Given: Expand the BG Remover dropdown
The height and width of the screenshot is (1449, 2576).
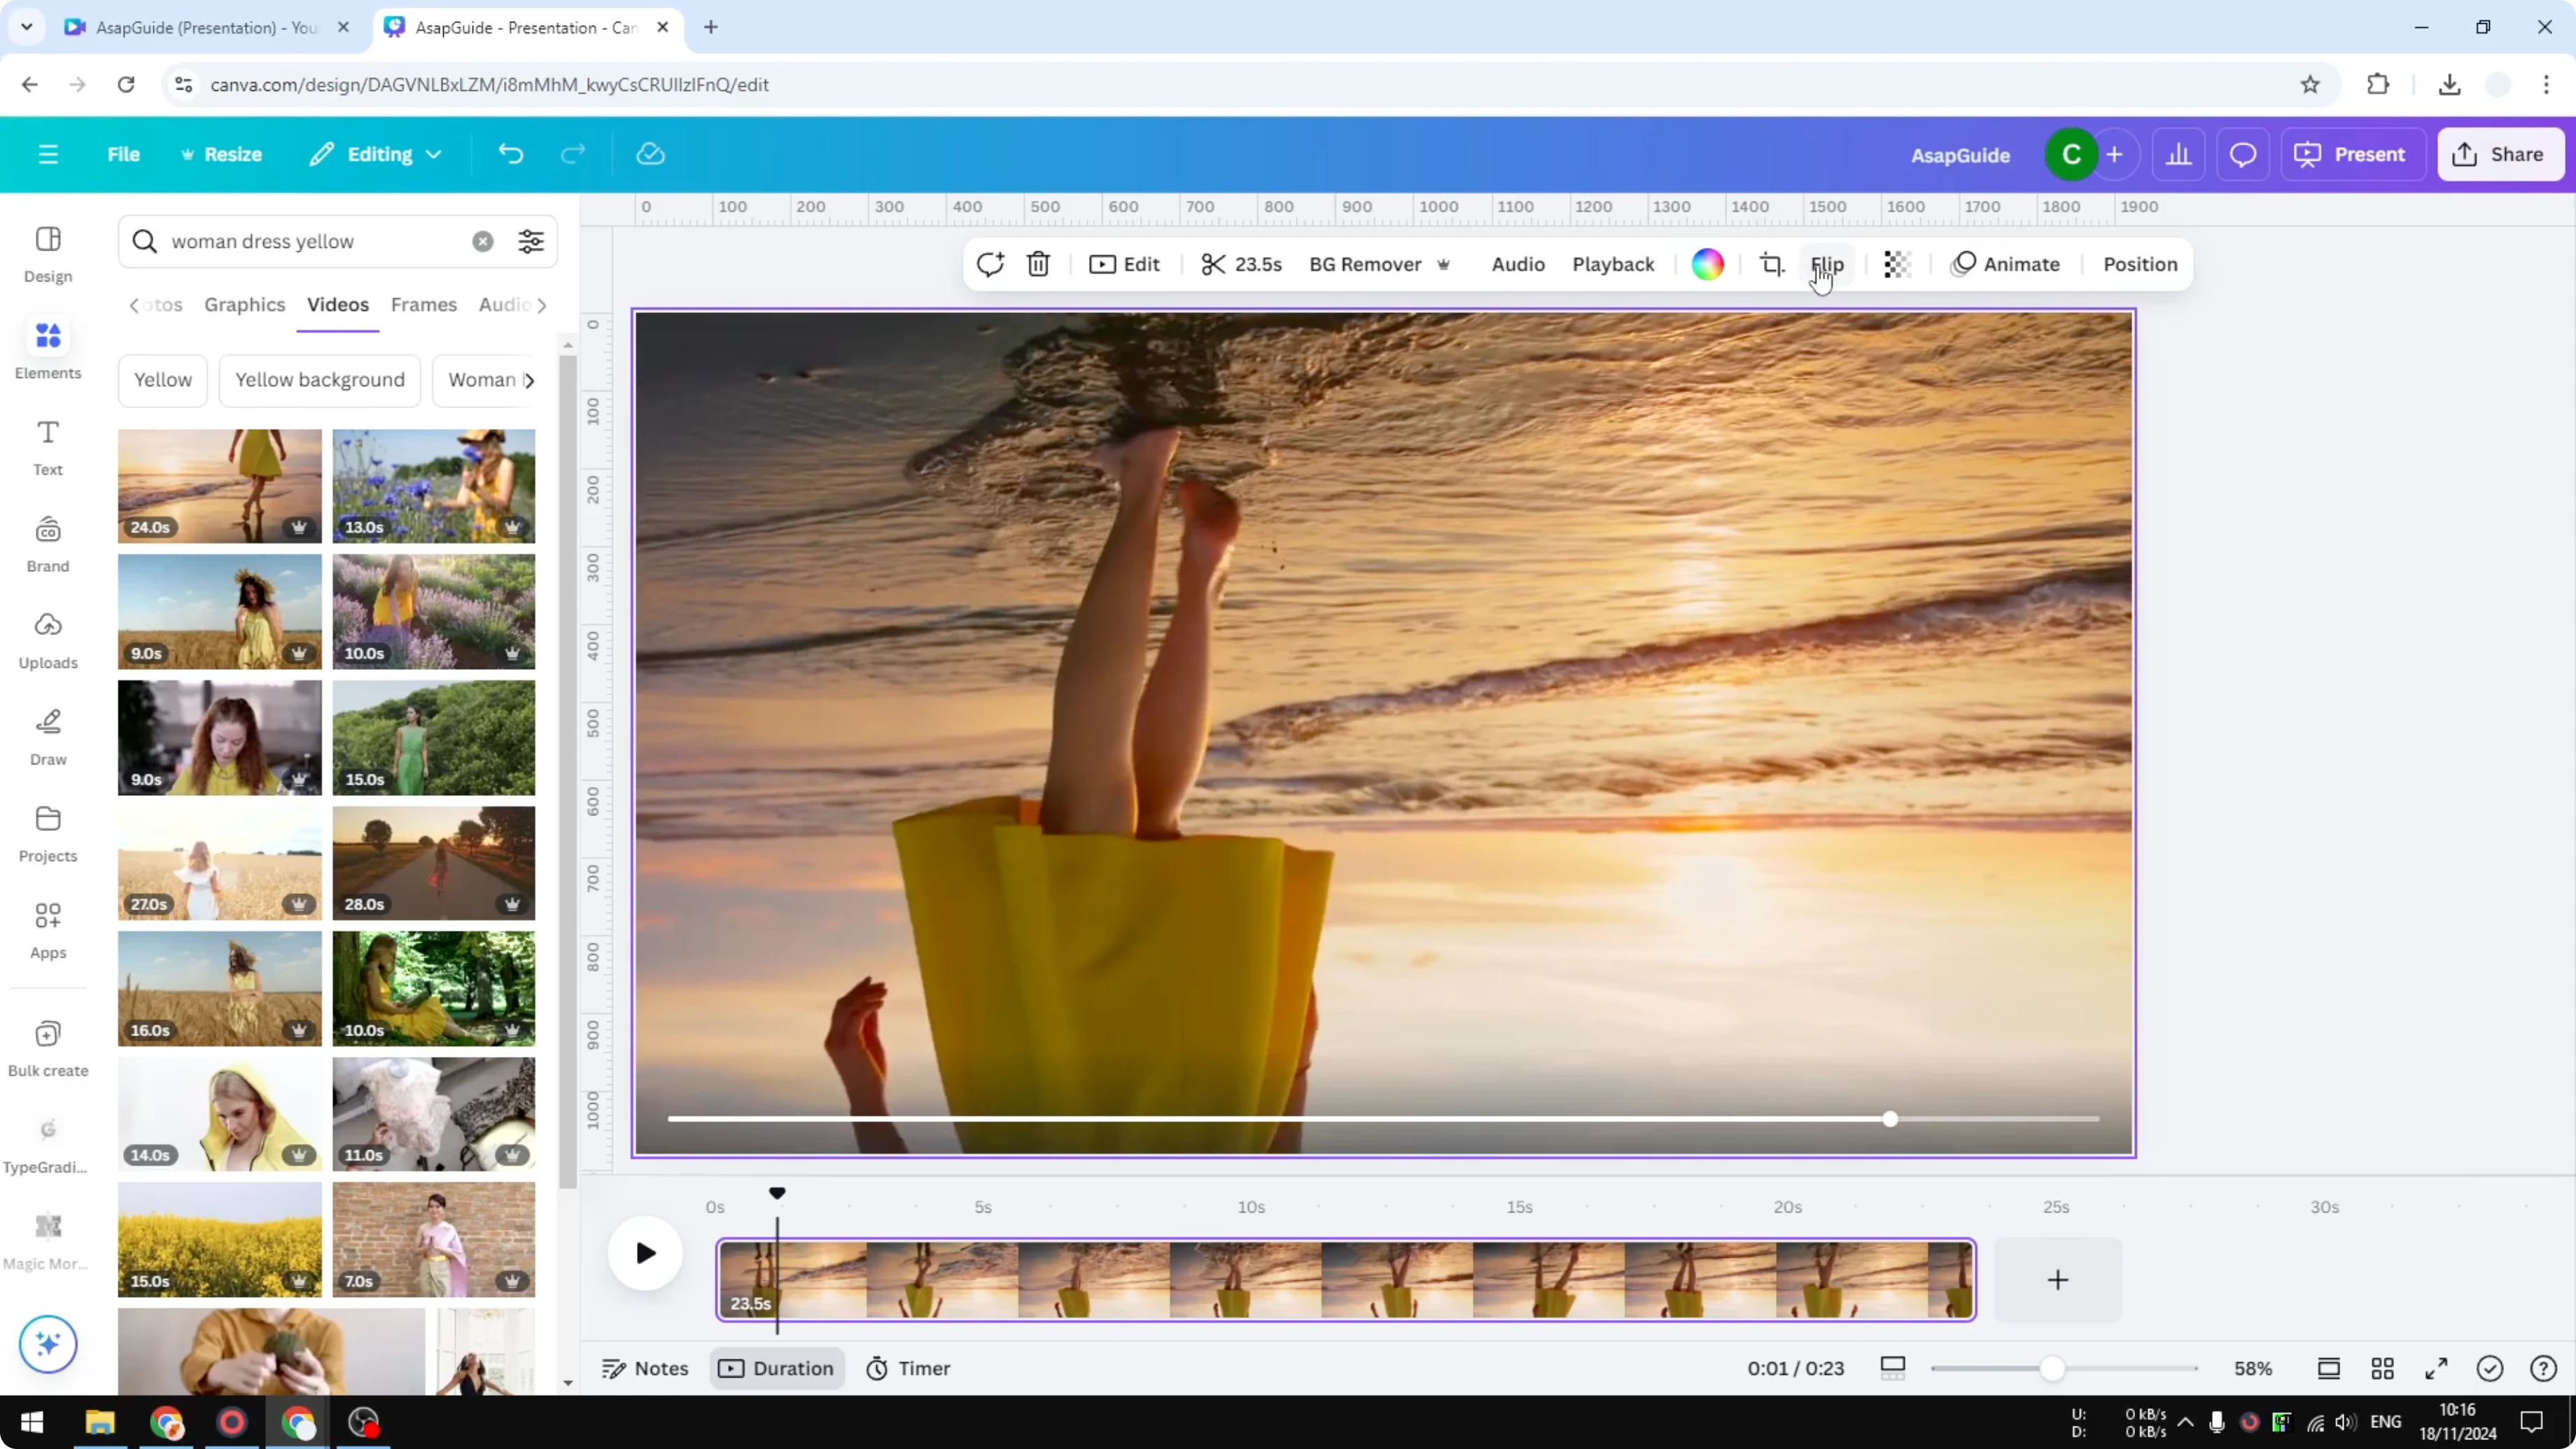Looking at the screenshot, I should [x=1443, y=264].
